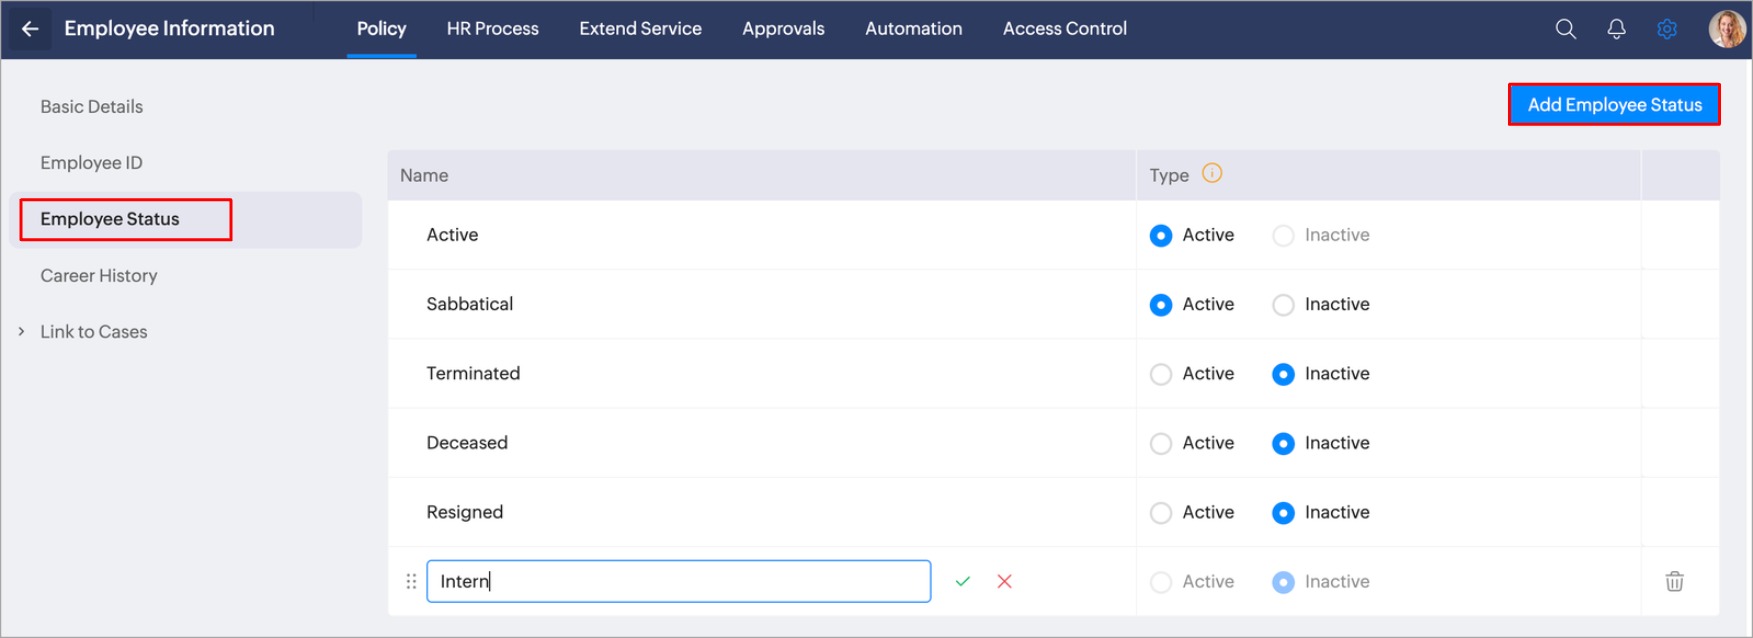Delete Intern row with trash icon
The width and height of the screenshot is (1753, 638).
[1674, 581]
